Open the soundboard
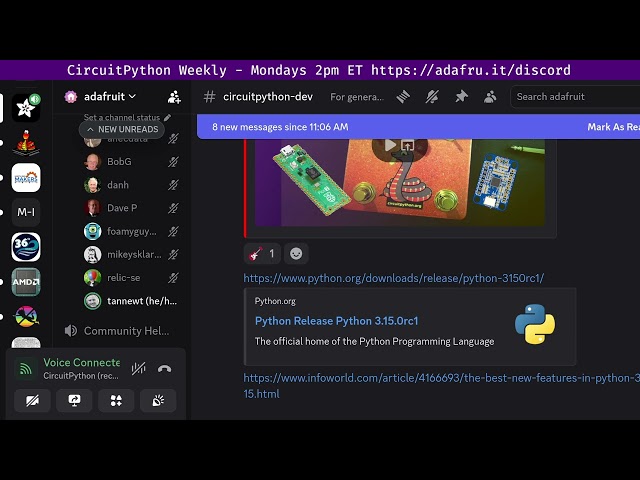Image resolution: width=640 pixels, height=480 pixels. pyautogui.click(x=158, y=400)
